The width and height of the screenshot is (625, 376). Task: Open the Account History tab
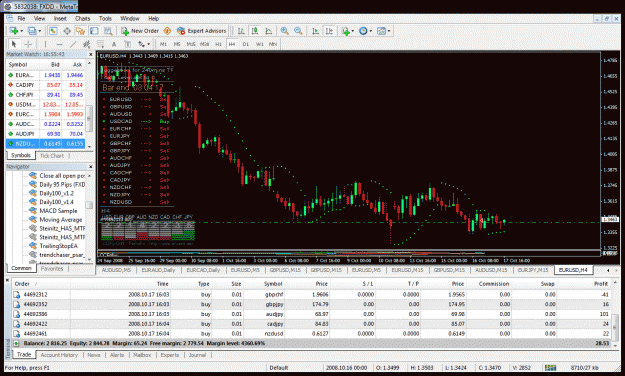coord(59,355)
